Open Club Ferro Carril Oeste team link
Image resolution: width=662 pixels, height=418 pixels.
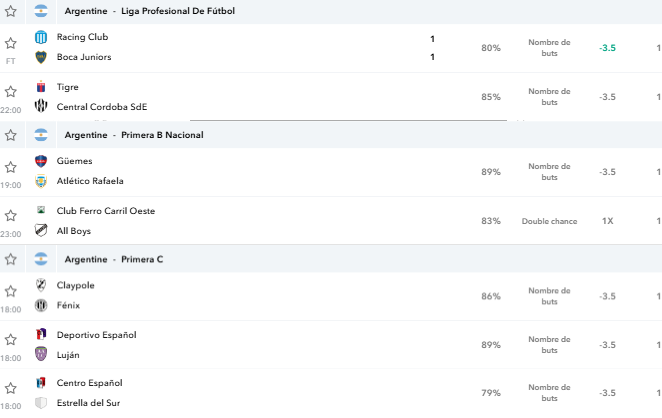[x=106, y=211]
